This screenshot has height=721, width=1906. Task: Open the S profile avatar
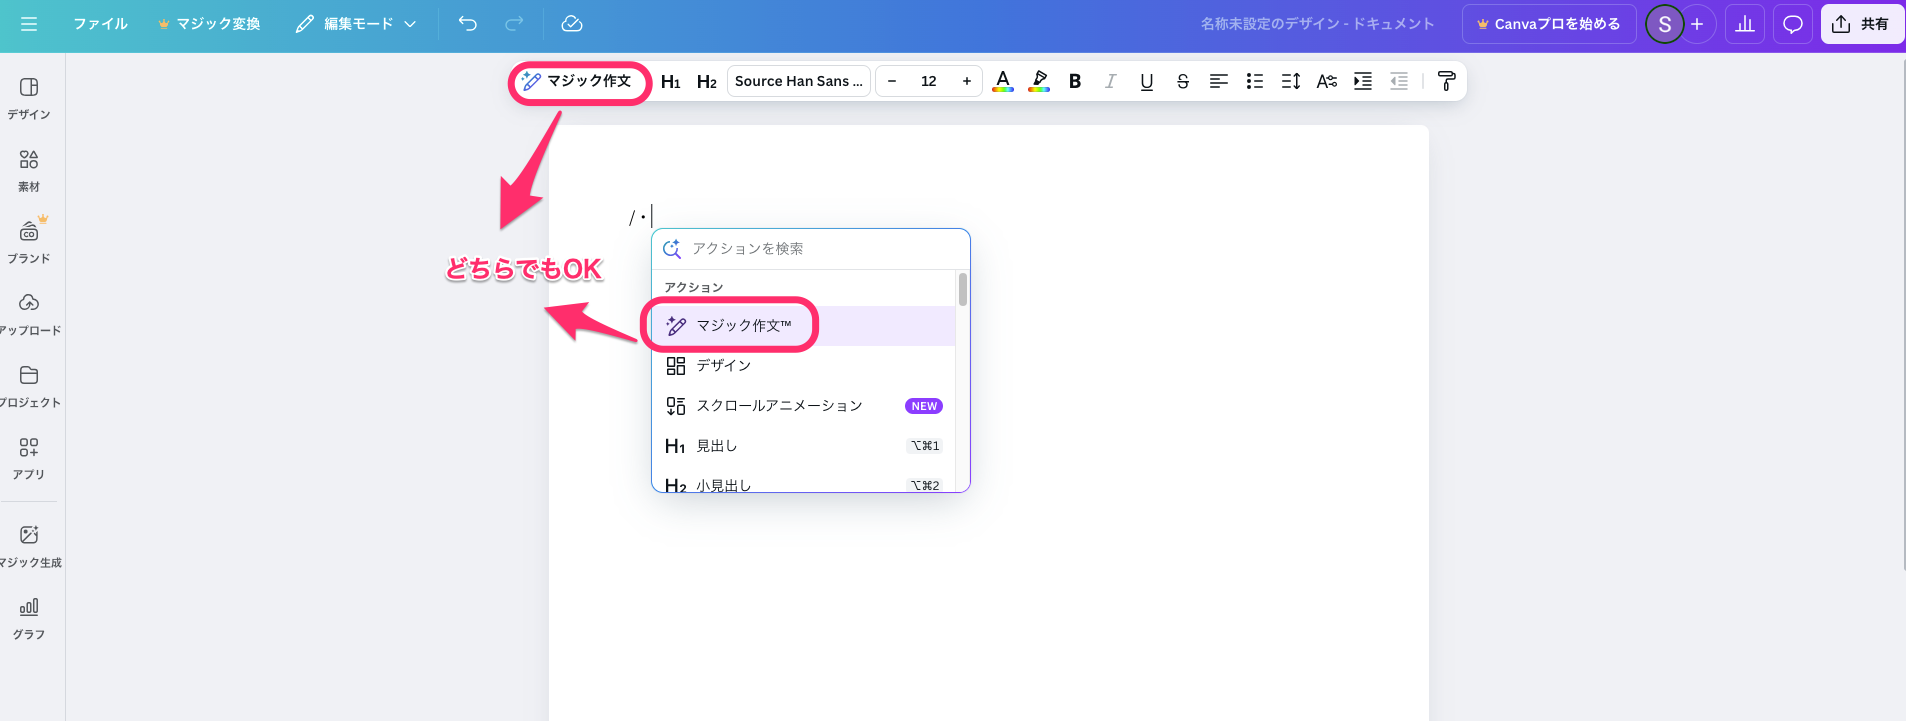point(1664,24)
